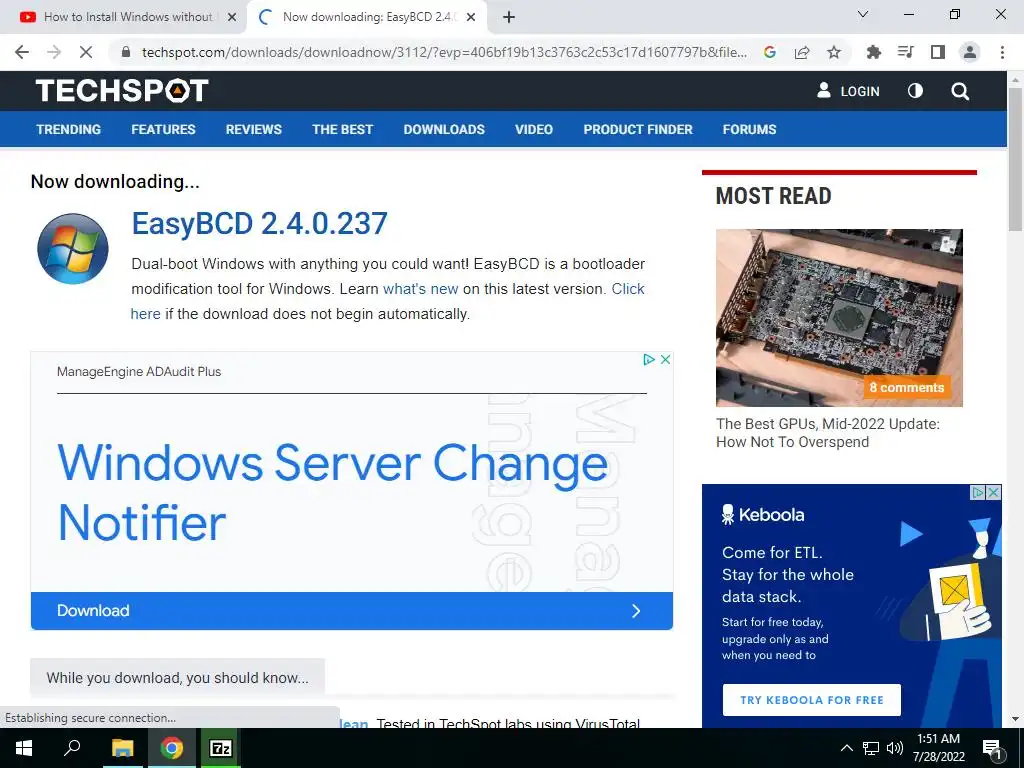The width and height of the screenshot is (1024, 768).
Task: Close the Now downloading EasyBCD tab
Action: coord(471,18)
